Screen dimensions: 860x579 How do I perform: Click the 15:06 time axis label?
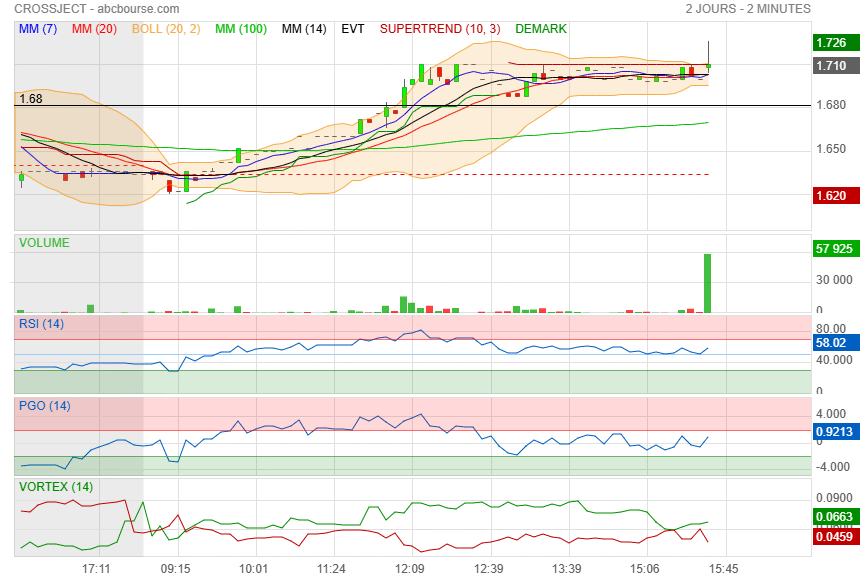pyautogui.click(x=644, y=569)
